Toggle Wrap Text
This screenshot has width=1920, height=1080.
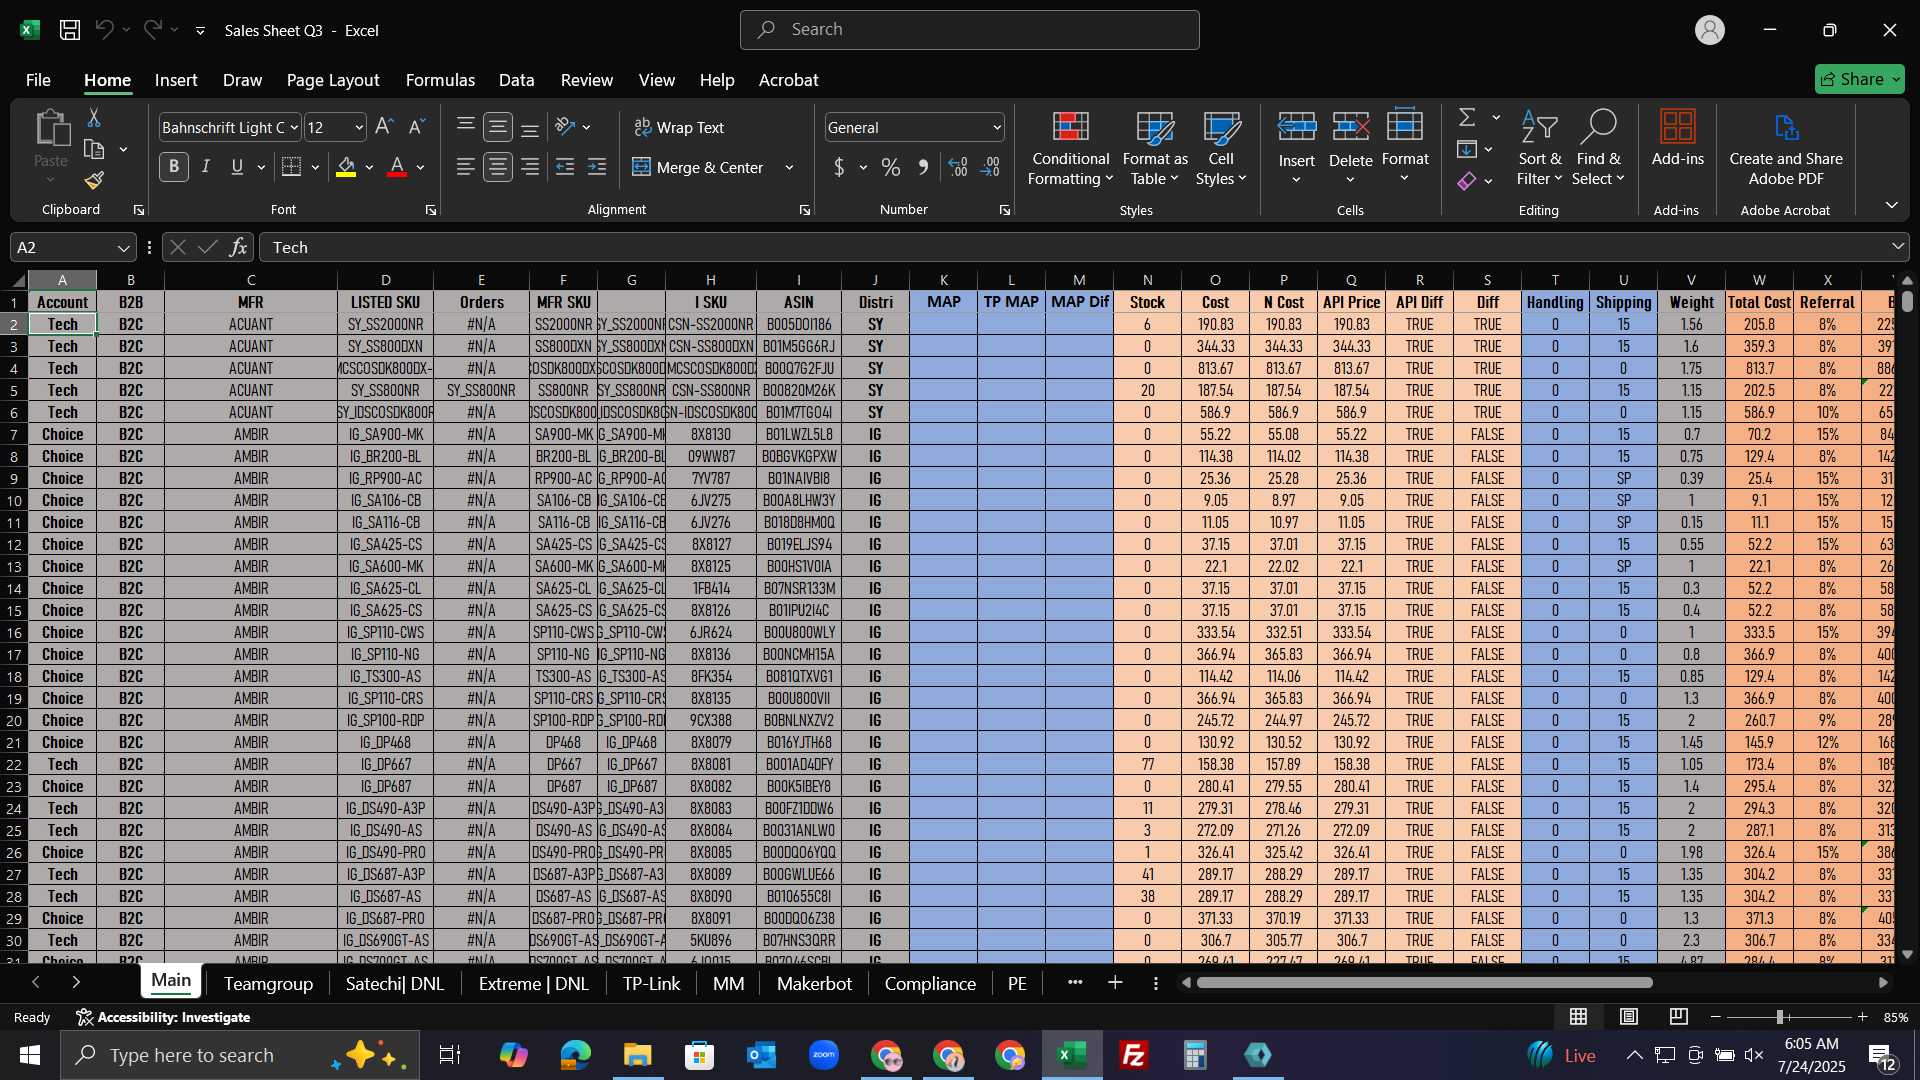(x=679, y=127)
